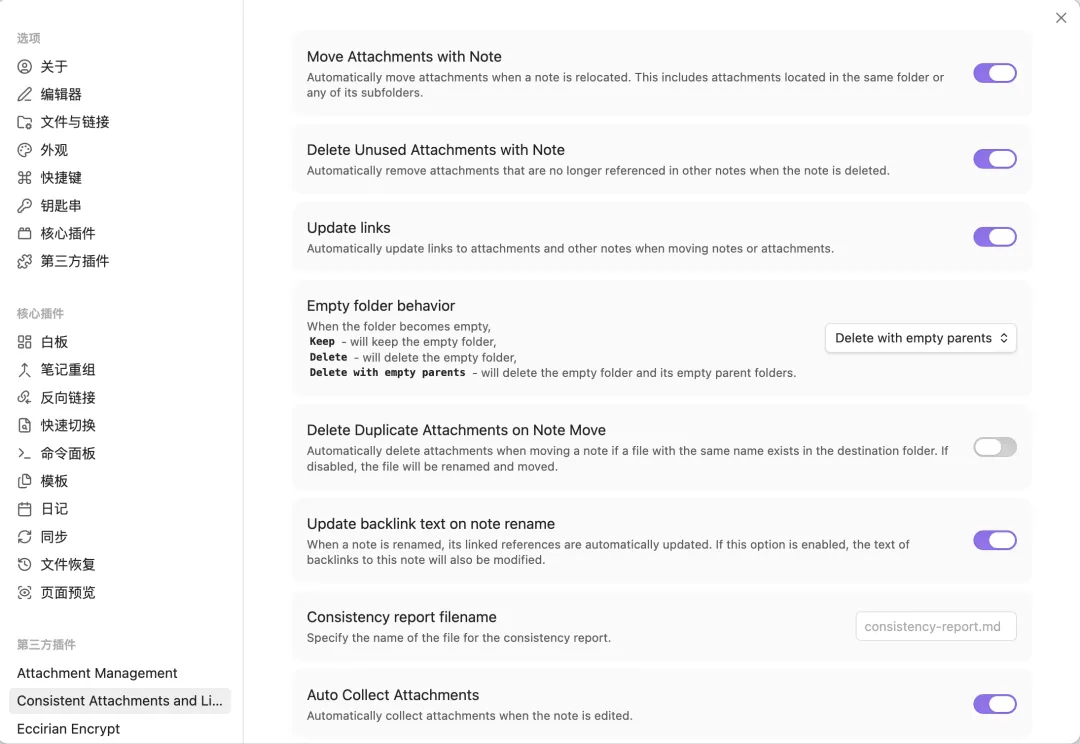The height and width of the screenshot is (744, 1080).
Task: Open the Empty folder behavior dropdown
Action: pos(920,338)
